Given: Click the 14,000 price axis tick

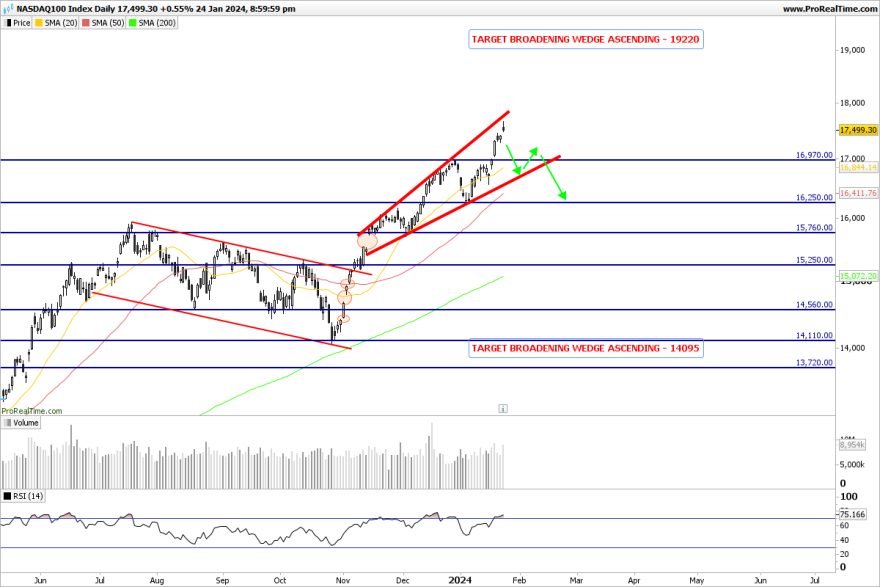Looking at the screenshot, I should [x=852, y=348].
